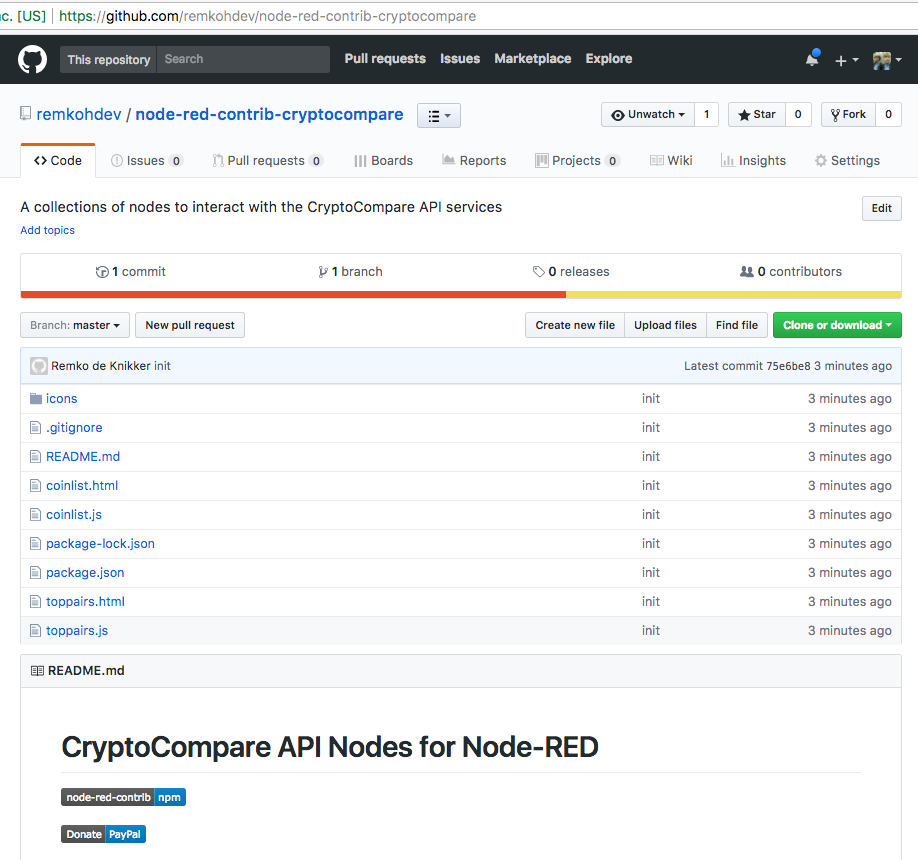Open the notifications bell icon
Viewport: 918px width, 860px height.
(813, 59)
